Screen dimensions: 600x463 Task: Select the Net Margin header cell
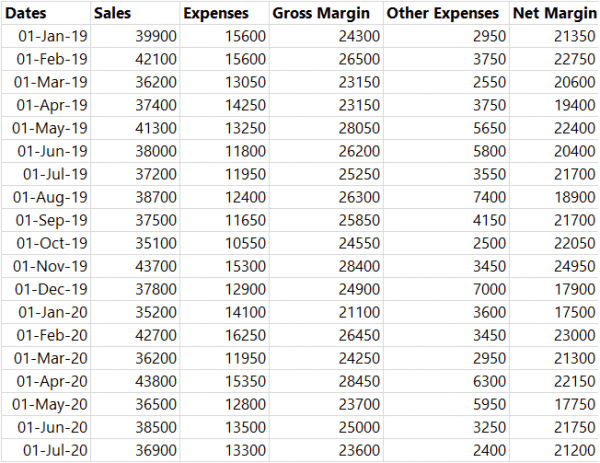554,13
